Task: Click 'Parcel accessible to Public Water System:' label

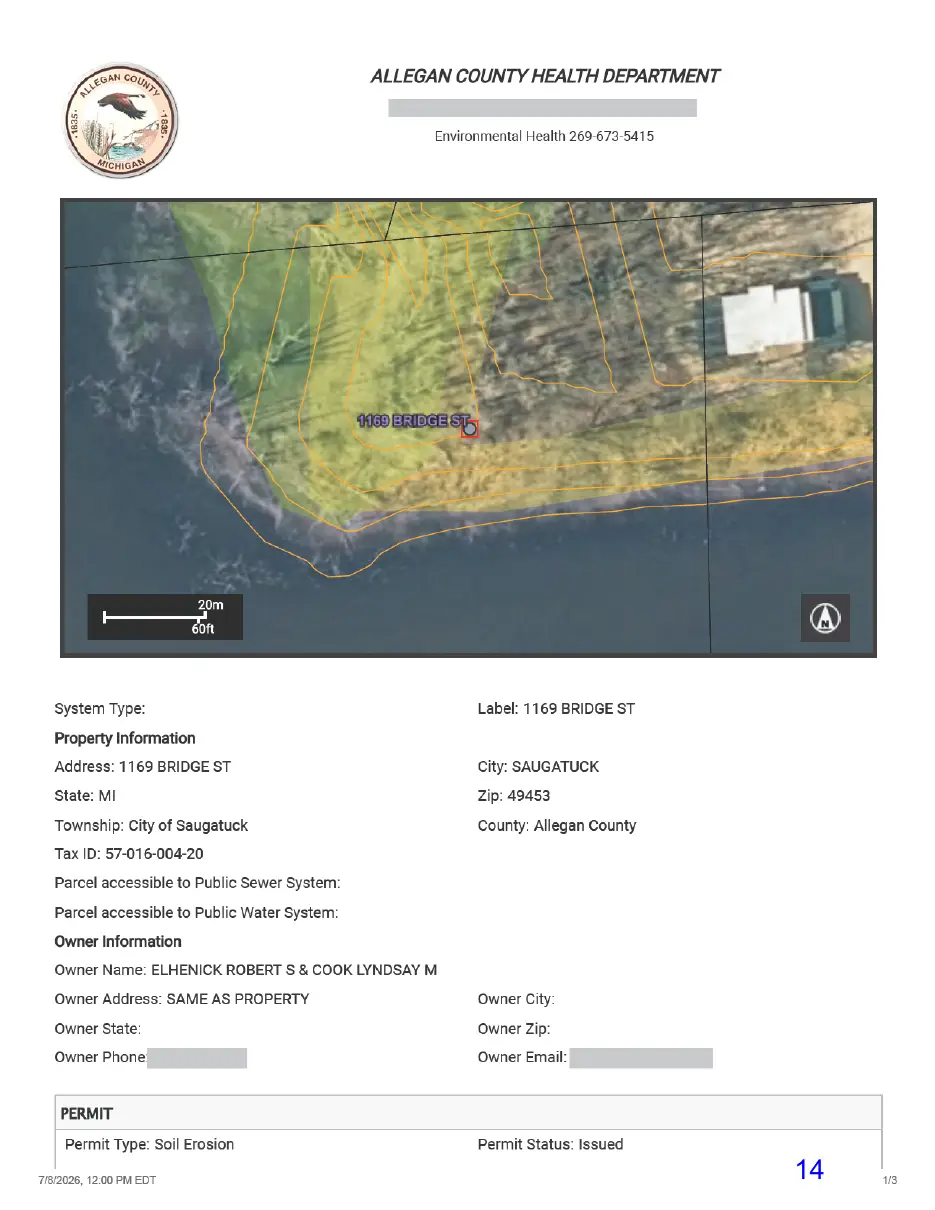Action: [197, 913]
